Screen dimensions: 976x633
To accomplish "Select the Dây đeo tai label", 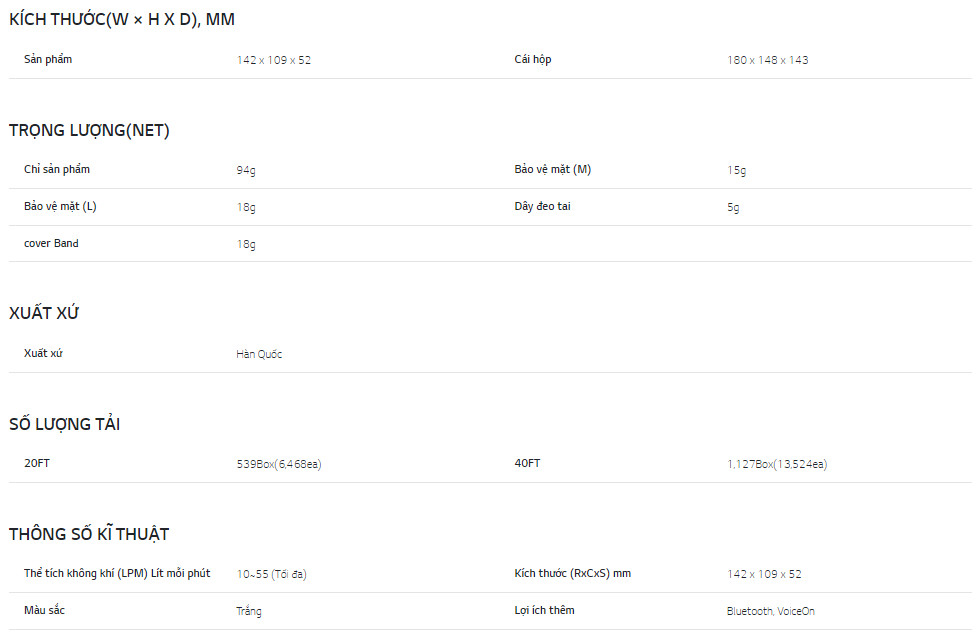I will [x=542, y=206].
